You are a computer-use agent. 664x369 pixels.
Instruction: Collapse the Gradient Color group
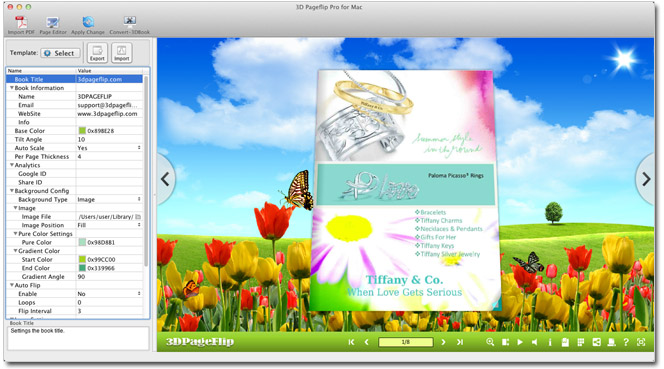click(15, 250)
